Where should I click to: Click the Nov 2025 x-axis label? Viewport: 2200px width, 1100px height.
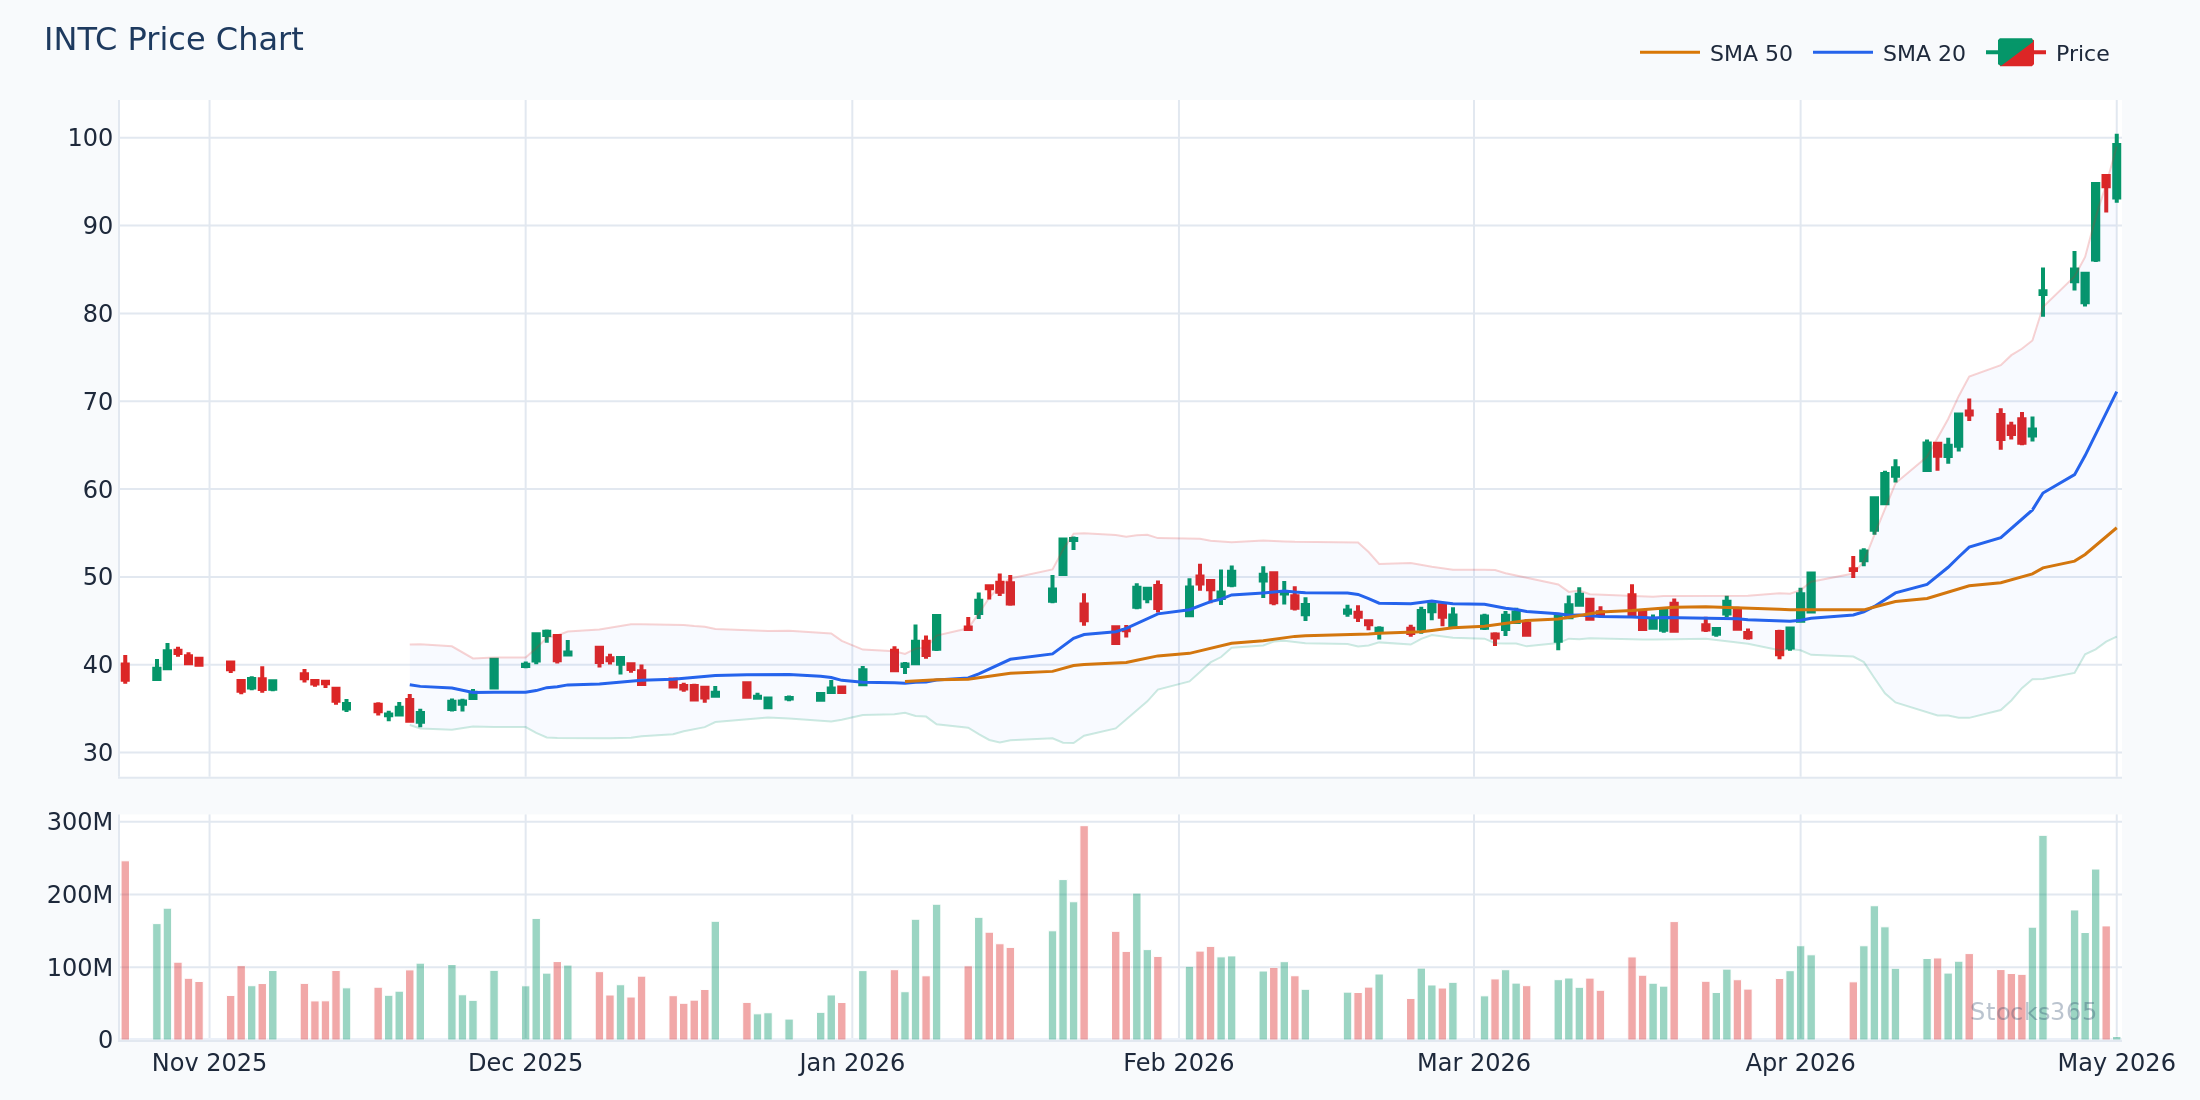point(209,1063)
